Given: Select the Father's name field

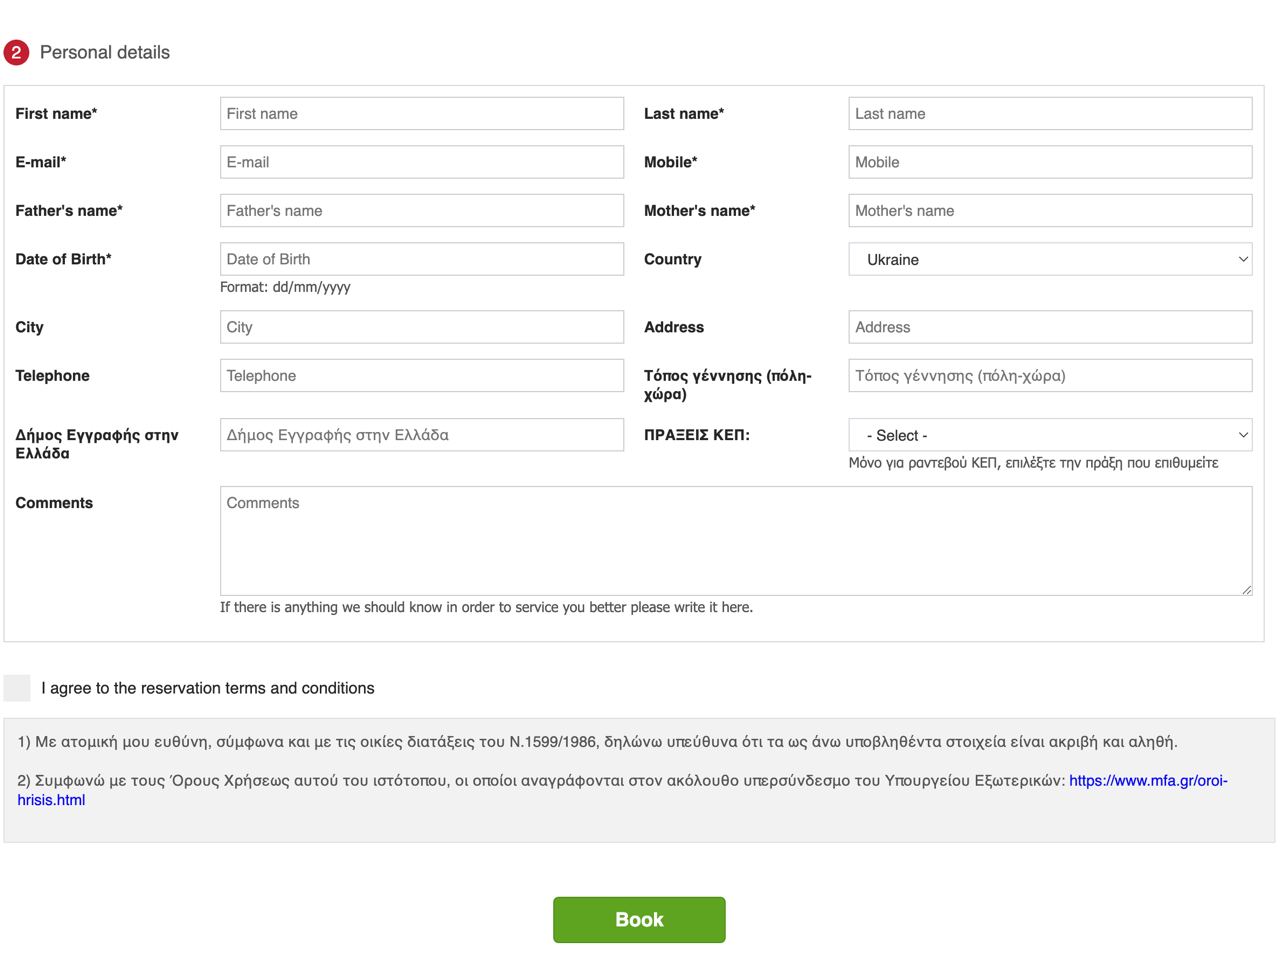Looking at the screenshot, I should pyautogui.click(x=421, y=211).
